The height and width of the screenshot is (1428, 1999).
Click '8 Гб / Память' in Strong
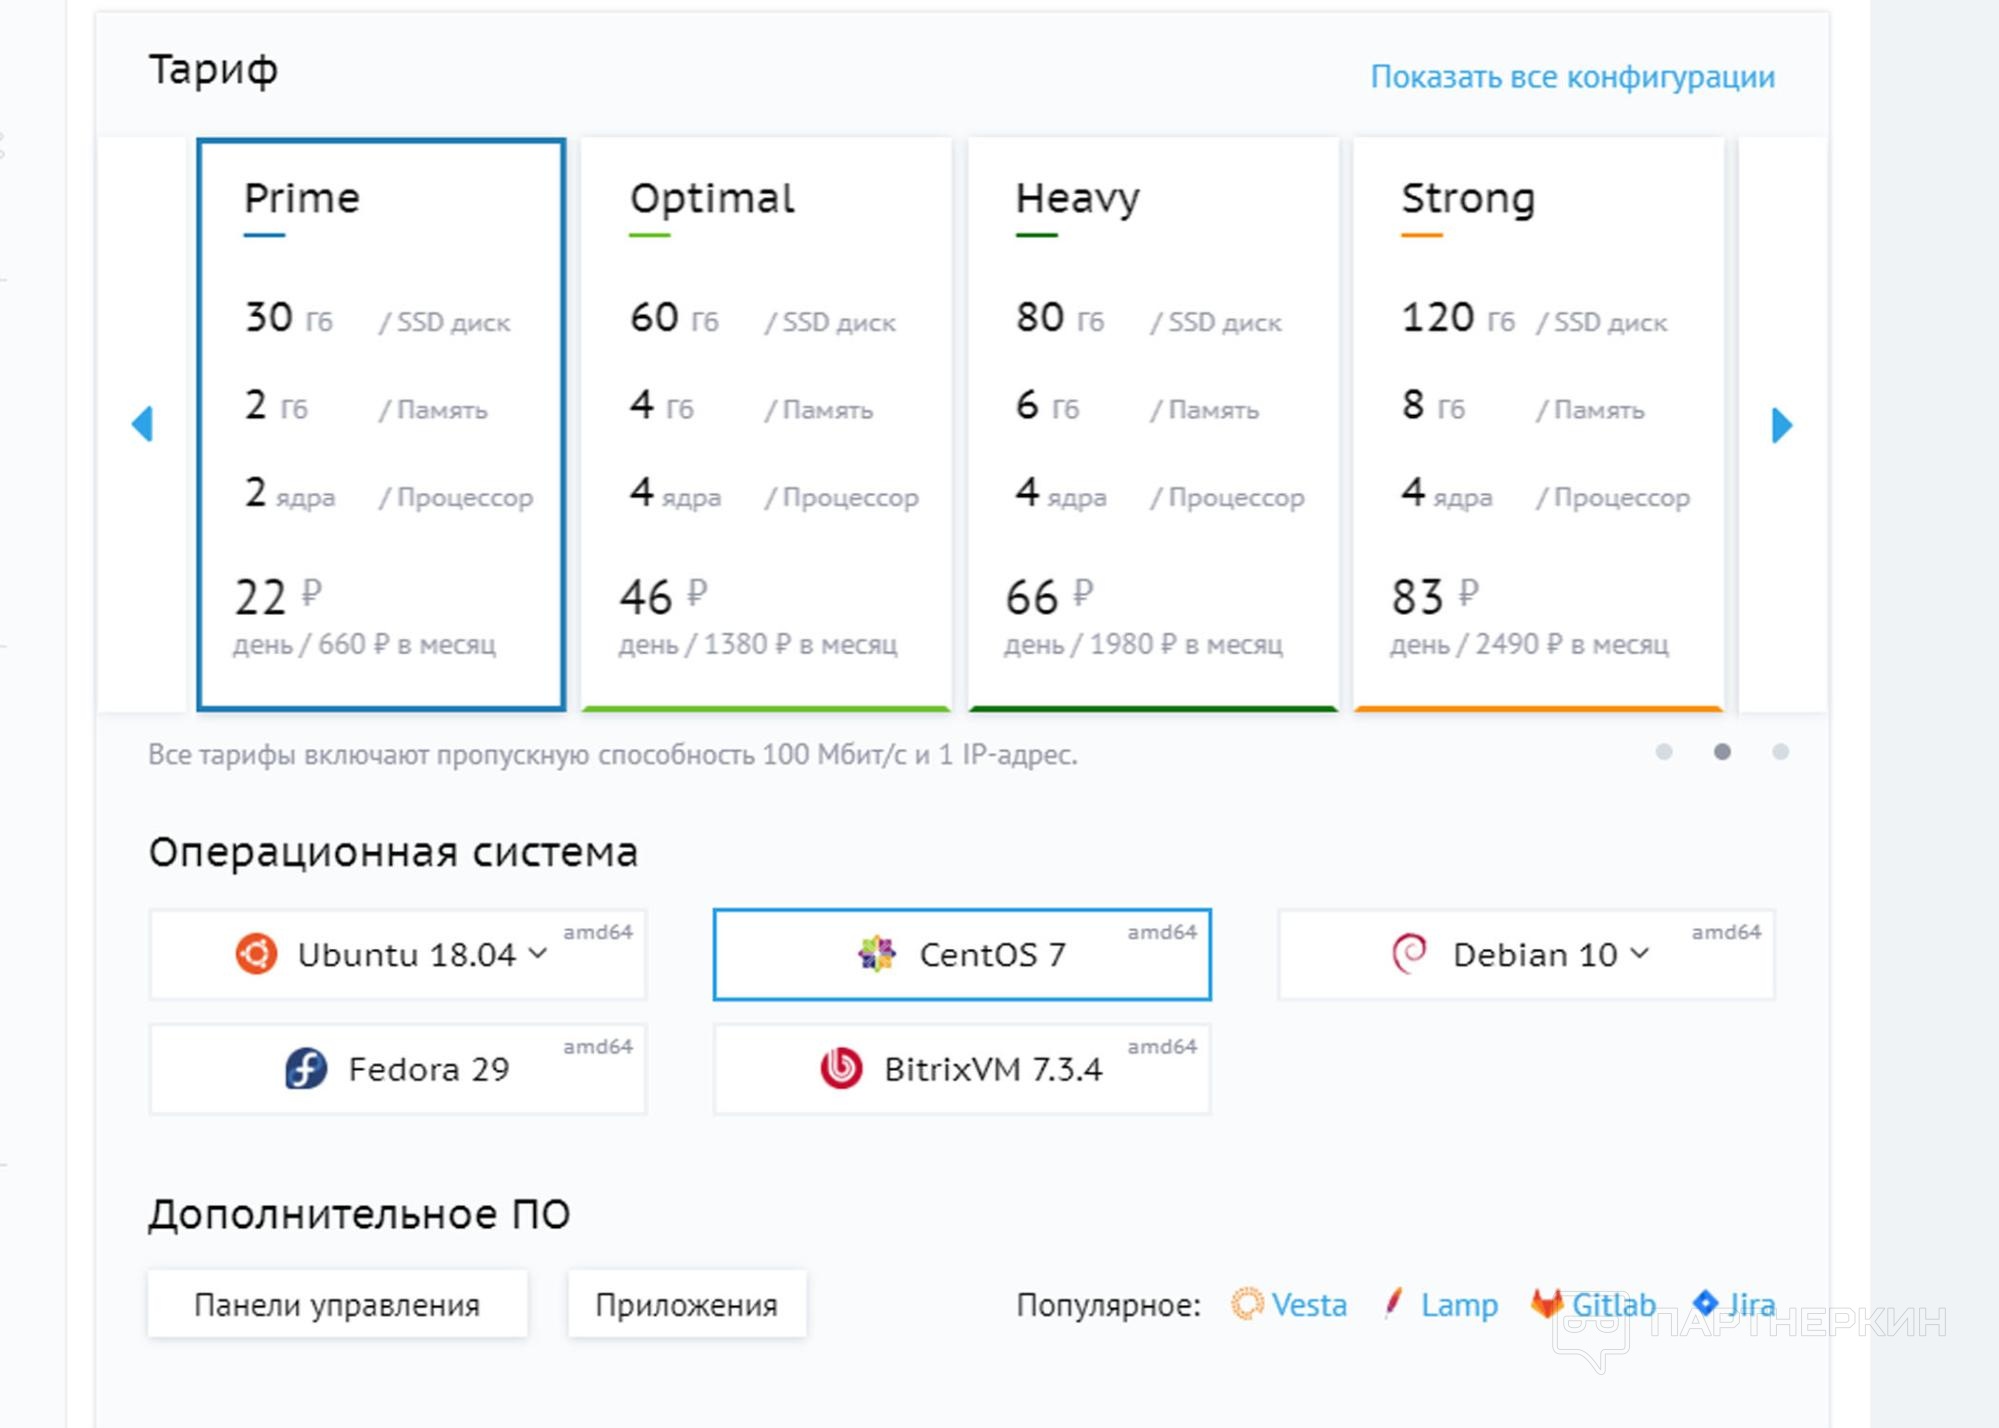click(x=1522, y=405)
